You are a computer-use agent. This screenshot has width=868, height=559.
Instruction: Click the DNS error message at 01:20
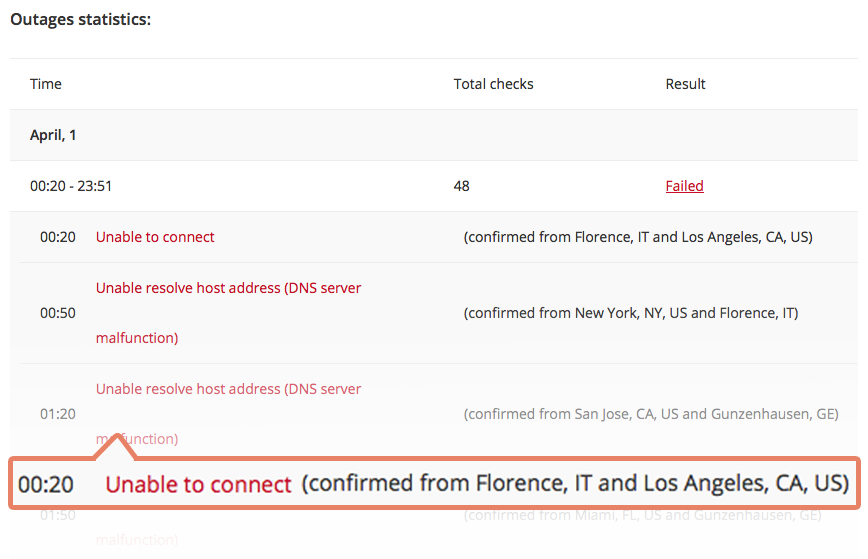coord(228,389)
